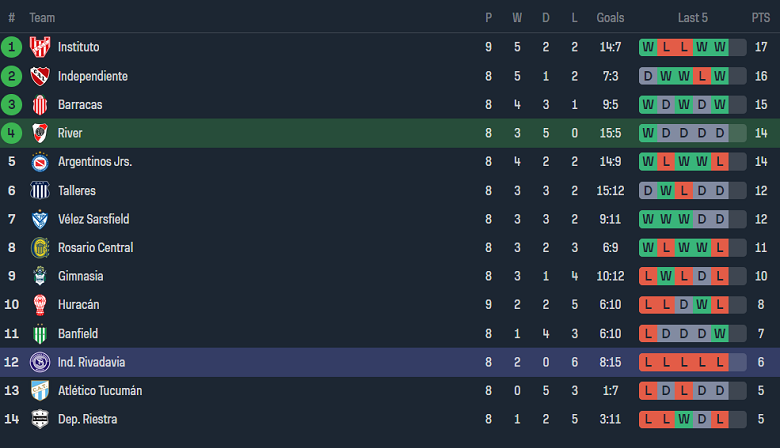Image resolution: width=780 pixels, height=448 pixels.
Task: Click the green rank 1 position badge
Action: tap(12, 47)
